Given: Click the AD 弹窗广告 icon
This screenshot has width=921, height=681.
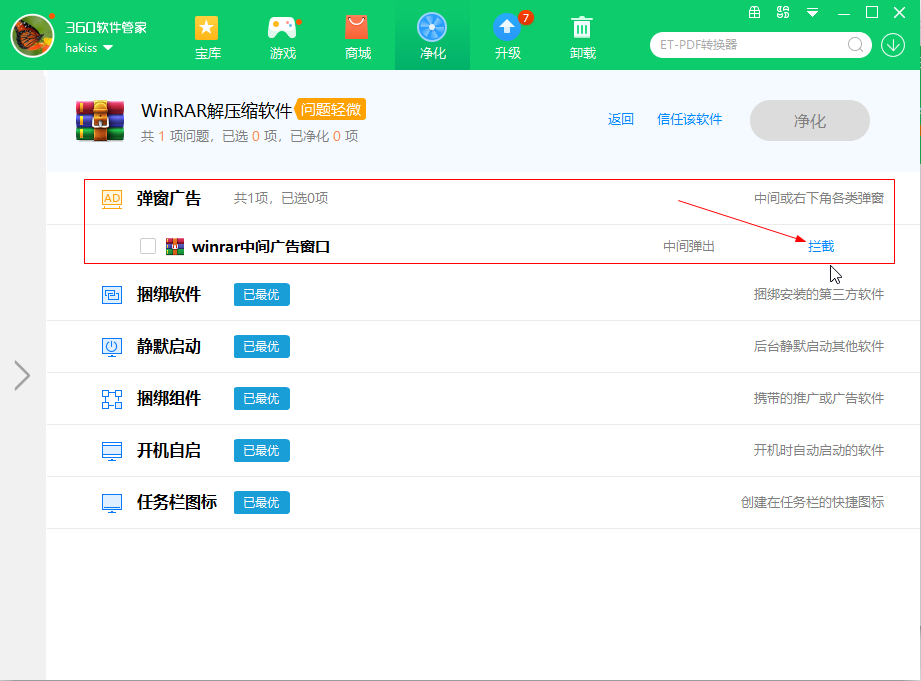Looking at the screenshot, I should [112, 199].
